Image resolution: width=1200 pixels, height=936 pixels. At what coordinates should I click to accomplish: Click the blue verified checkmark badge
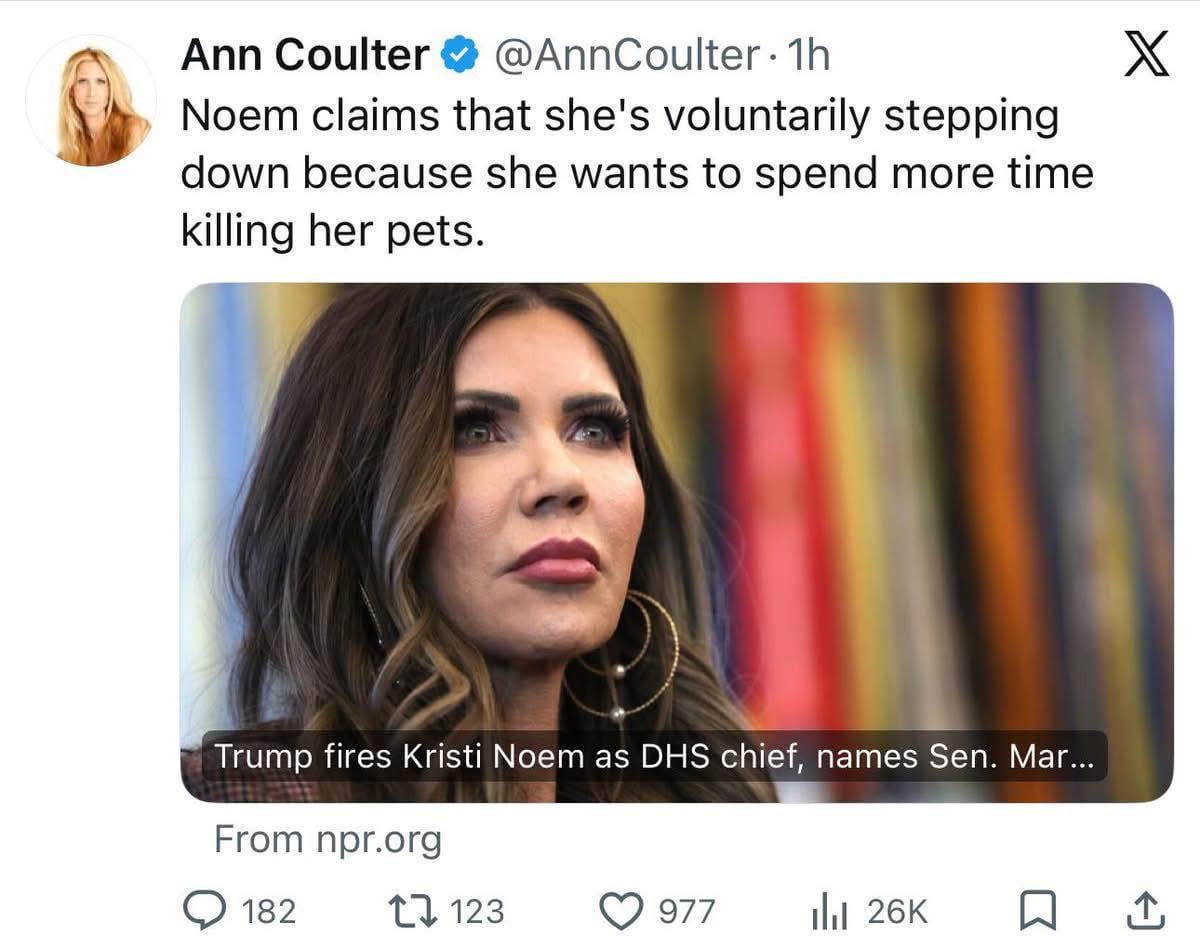459,57
